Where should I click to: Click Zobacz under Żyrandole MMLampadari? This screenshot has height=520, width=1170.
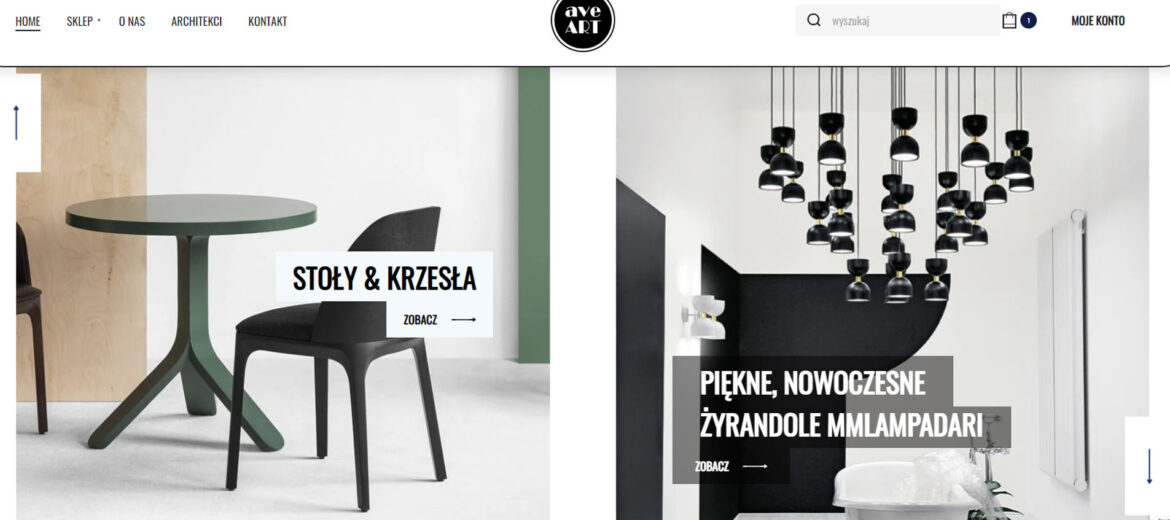(x=712, y=466)
